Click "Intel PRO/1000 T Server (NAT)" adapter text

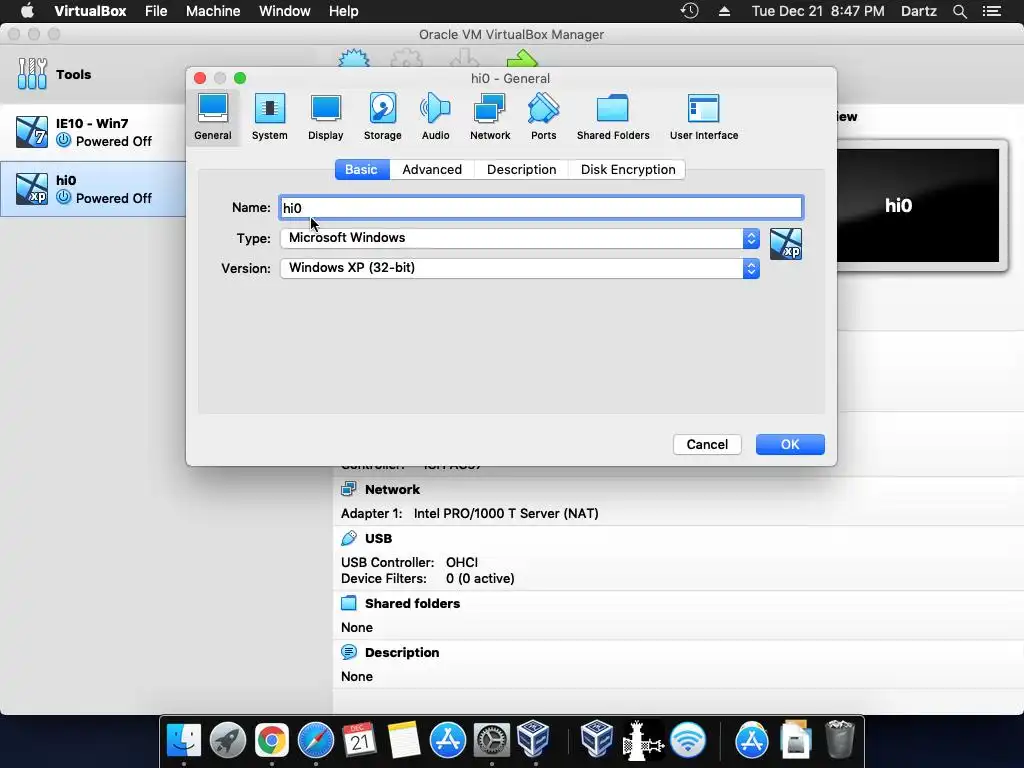tap(506, 513)
